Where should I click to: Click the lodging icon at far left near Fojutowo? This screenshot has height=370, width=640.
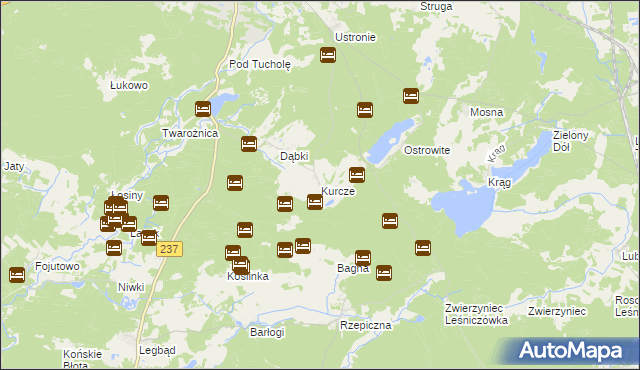[x=17, y=275]
